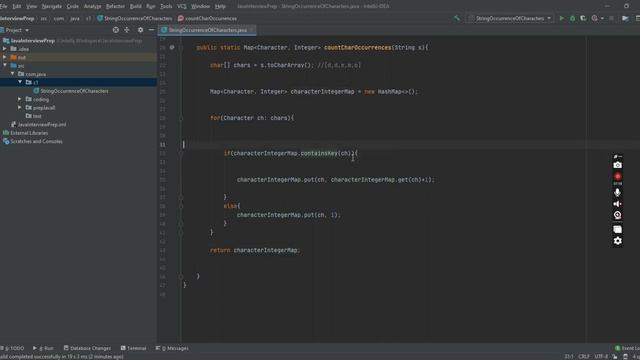The width and height of the screenshot is (640, 360).
Task: Run with coverage icon in toolbar
Action: 583,18
